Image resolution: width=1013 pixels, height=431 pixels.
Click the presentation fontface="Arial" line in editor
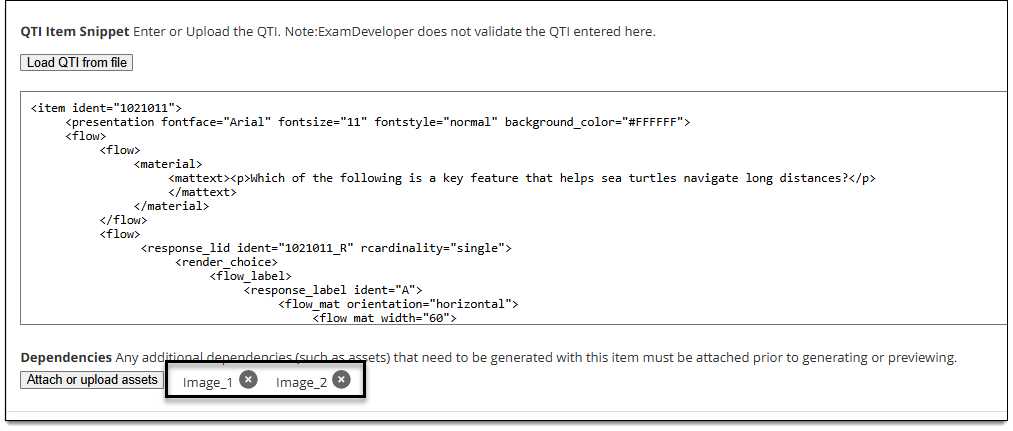(378, 122)
